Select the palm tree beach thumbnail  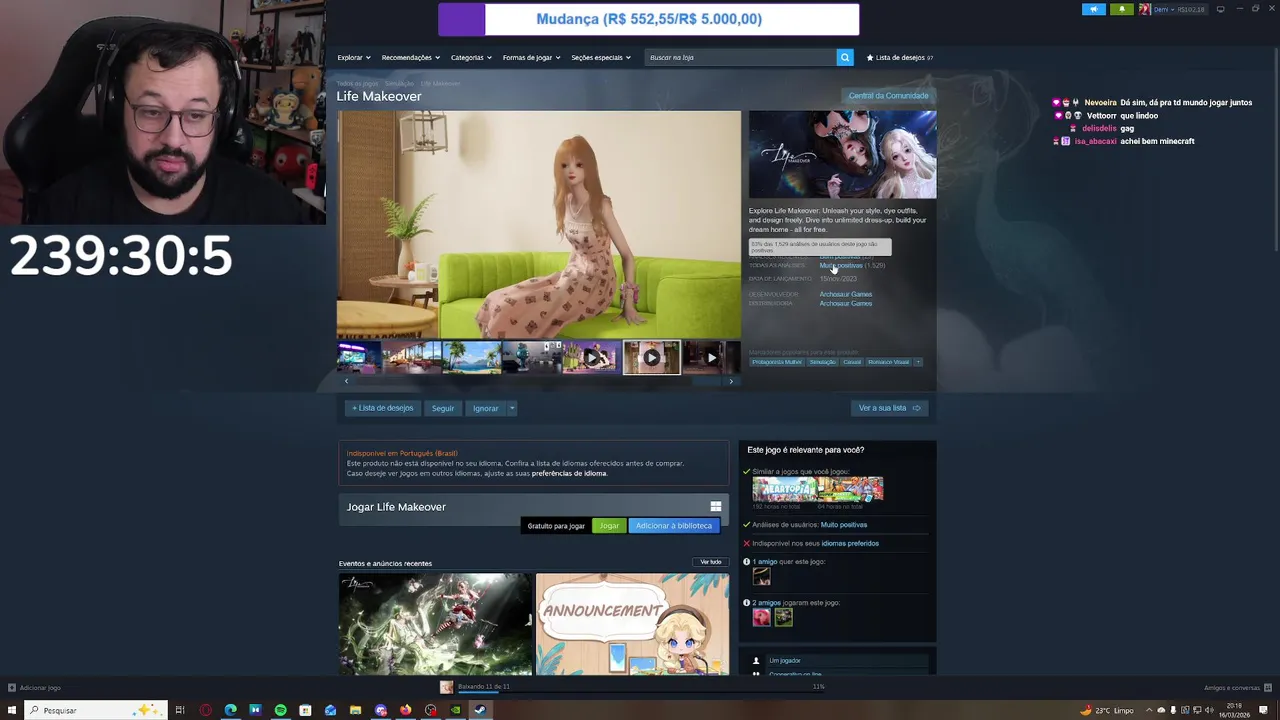tap(471, 357)
